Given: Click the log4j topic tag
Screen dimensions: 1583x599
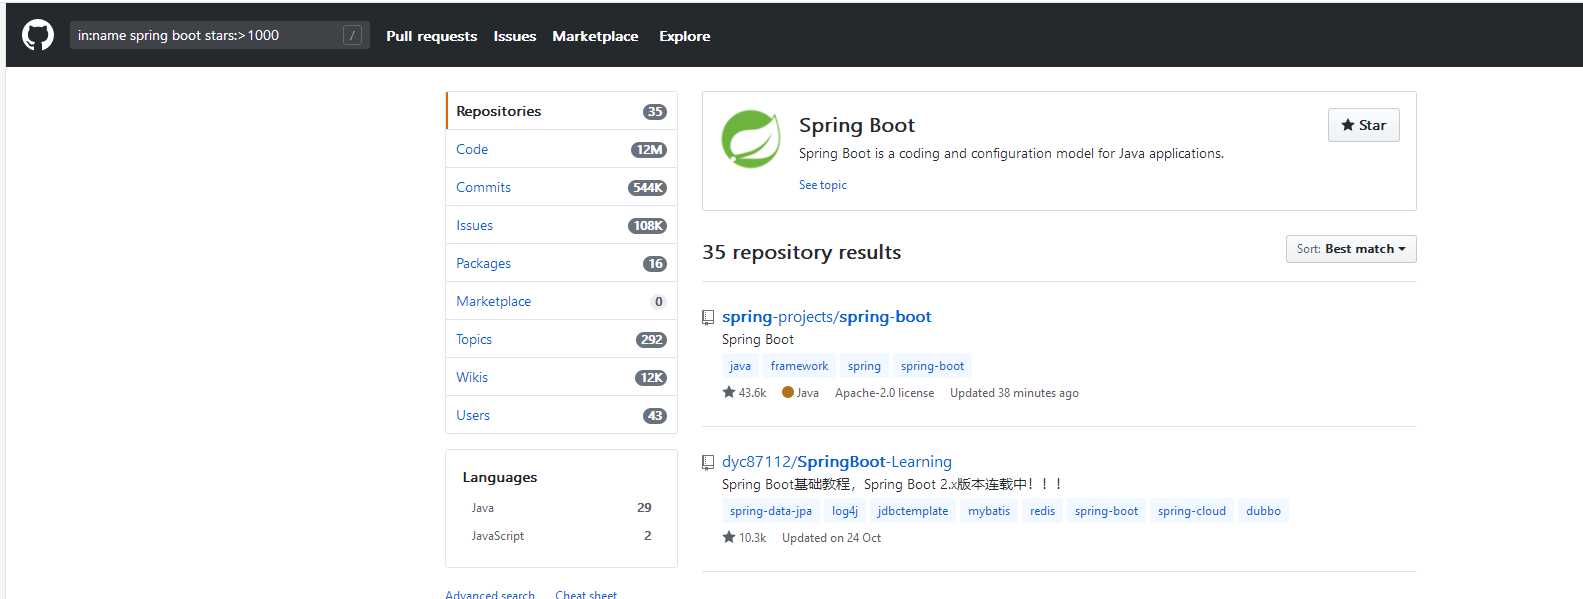Looking at the screenshot, I should pos(845,511).
